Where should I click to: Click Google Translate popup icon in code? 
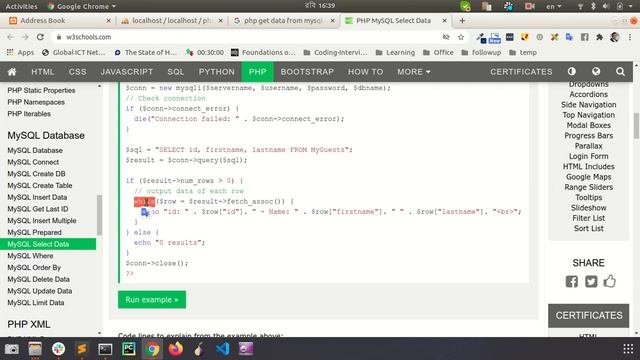coord(145,212)
